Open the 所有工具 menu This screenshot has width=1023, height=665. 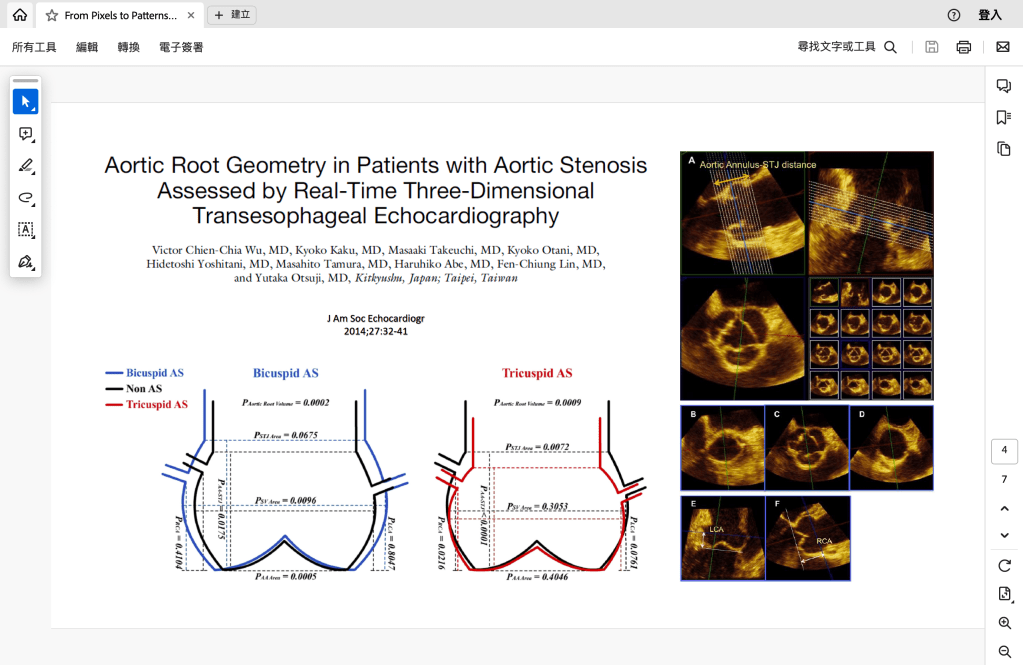[x=34, y=47]
